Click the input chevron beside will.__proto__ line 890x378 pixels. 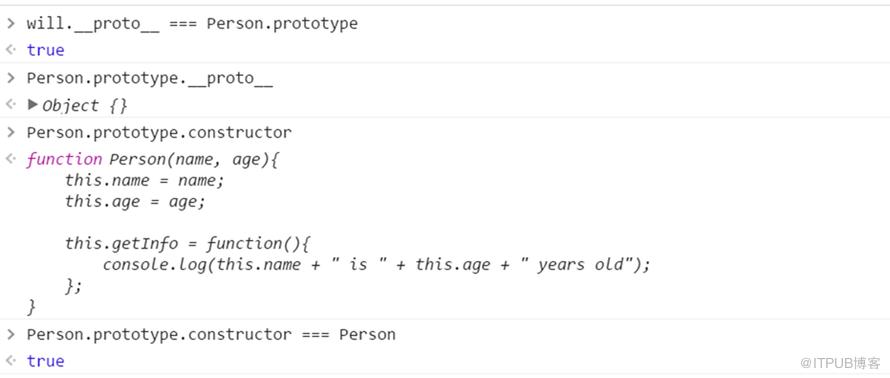10,23
